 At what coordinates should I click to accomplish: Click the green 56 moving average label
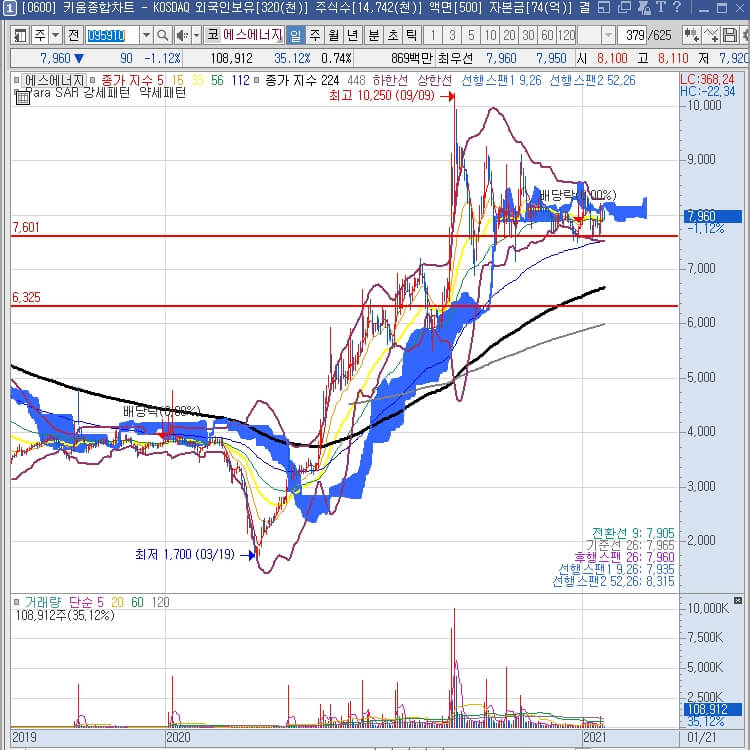click(x=217, y=80)
